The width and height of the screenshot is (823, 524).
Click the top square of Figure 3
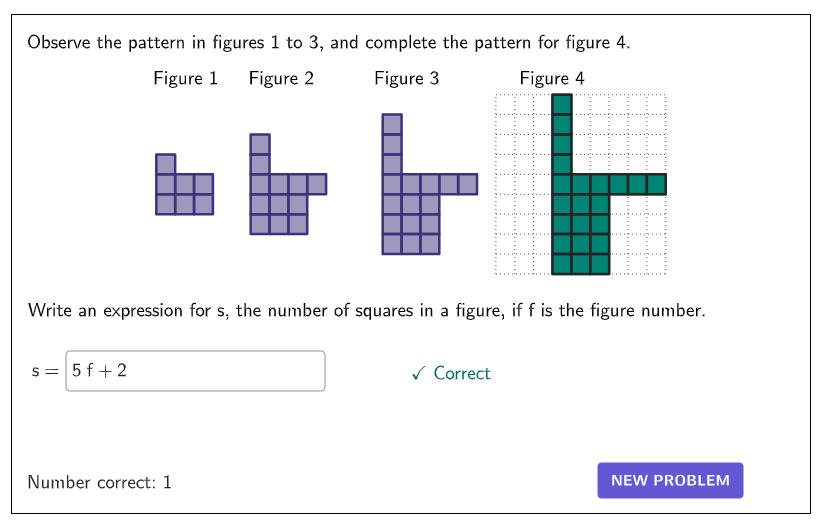point(392,124)
